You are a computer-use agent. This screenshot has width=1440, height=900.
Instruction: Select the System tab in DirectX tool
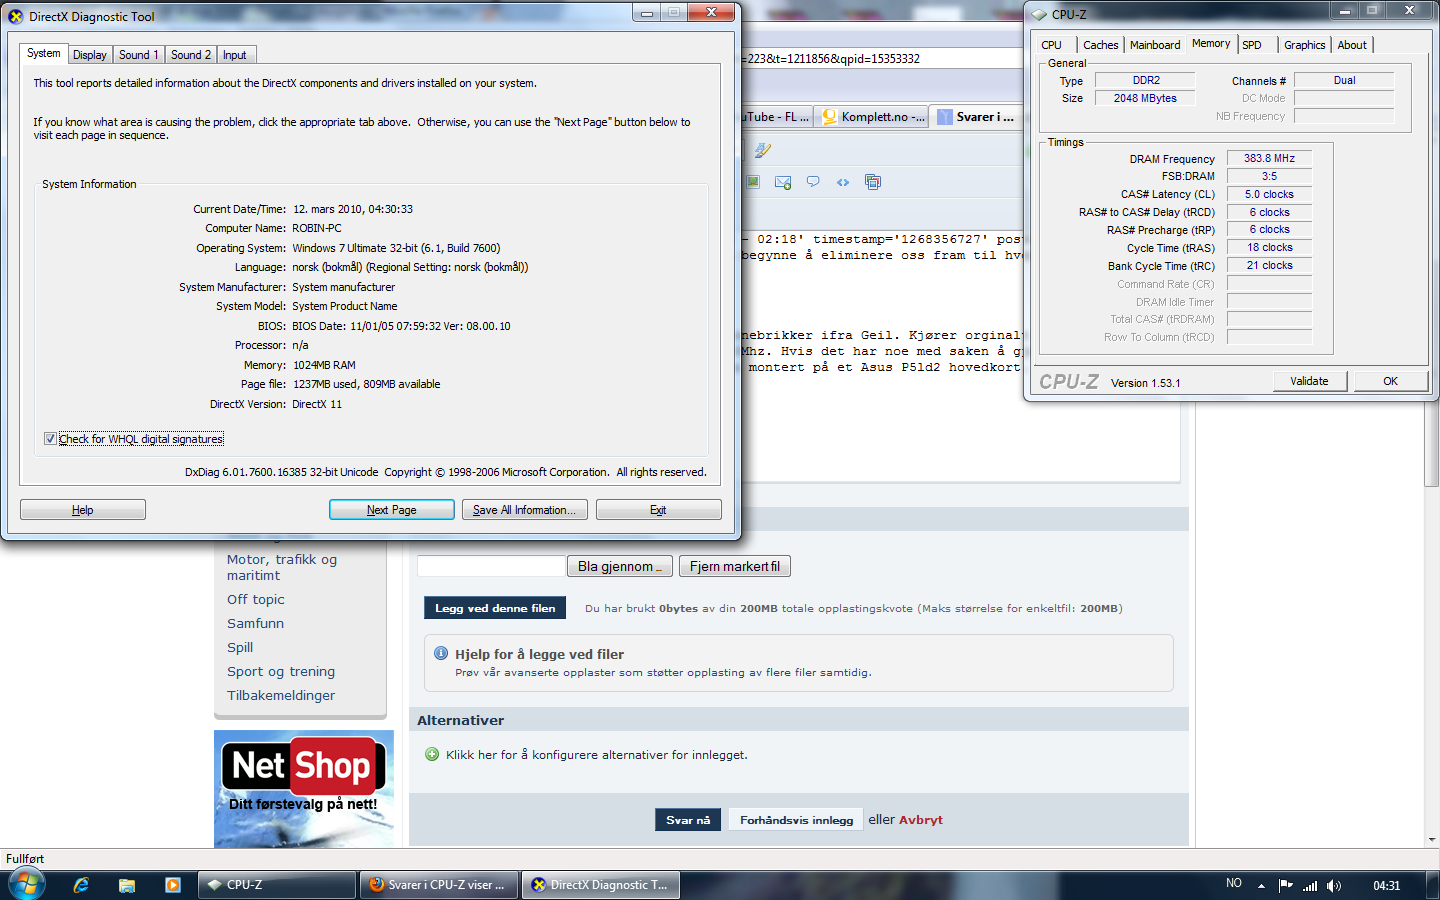(44, 53)
